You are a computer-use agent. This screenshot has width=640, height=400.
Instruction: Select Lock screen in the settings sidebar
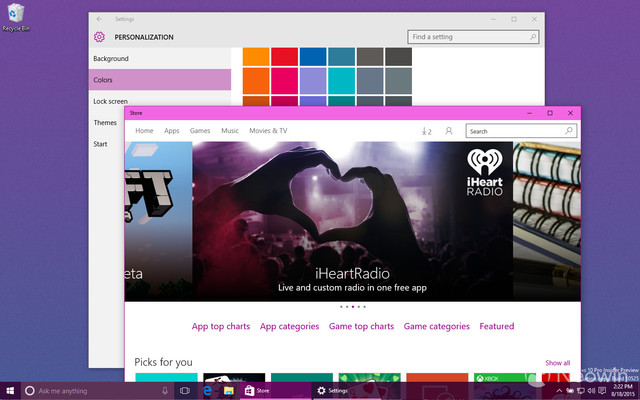coord(110,101)
